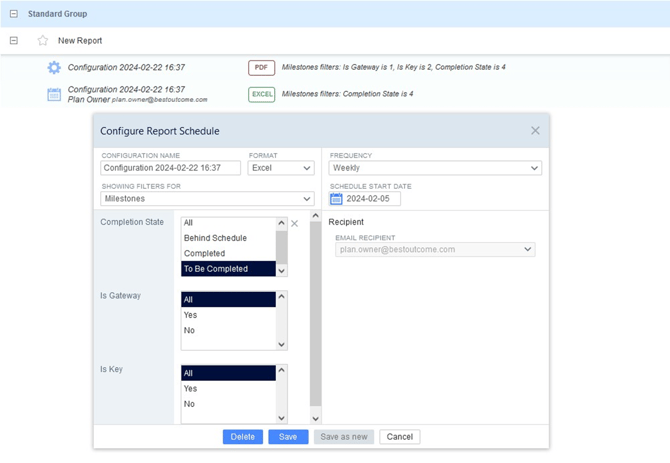Select No in the Is Key list
The image size is (670, 463).
[x=189, y=404]
